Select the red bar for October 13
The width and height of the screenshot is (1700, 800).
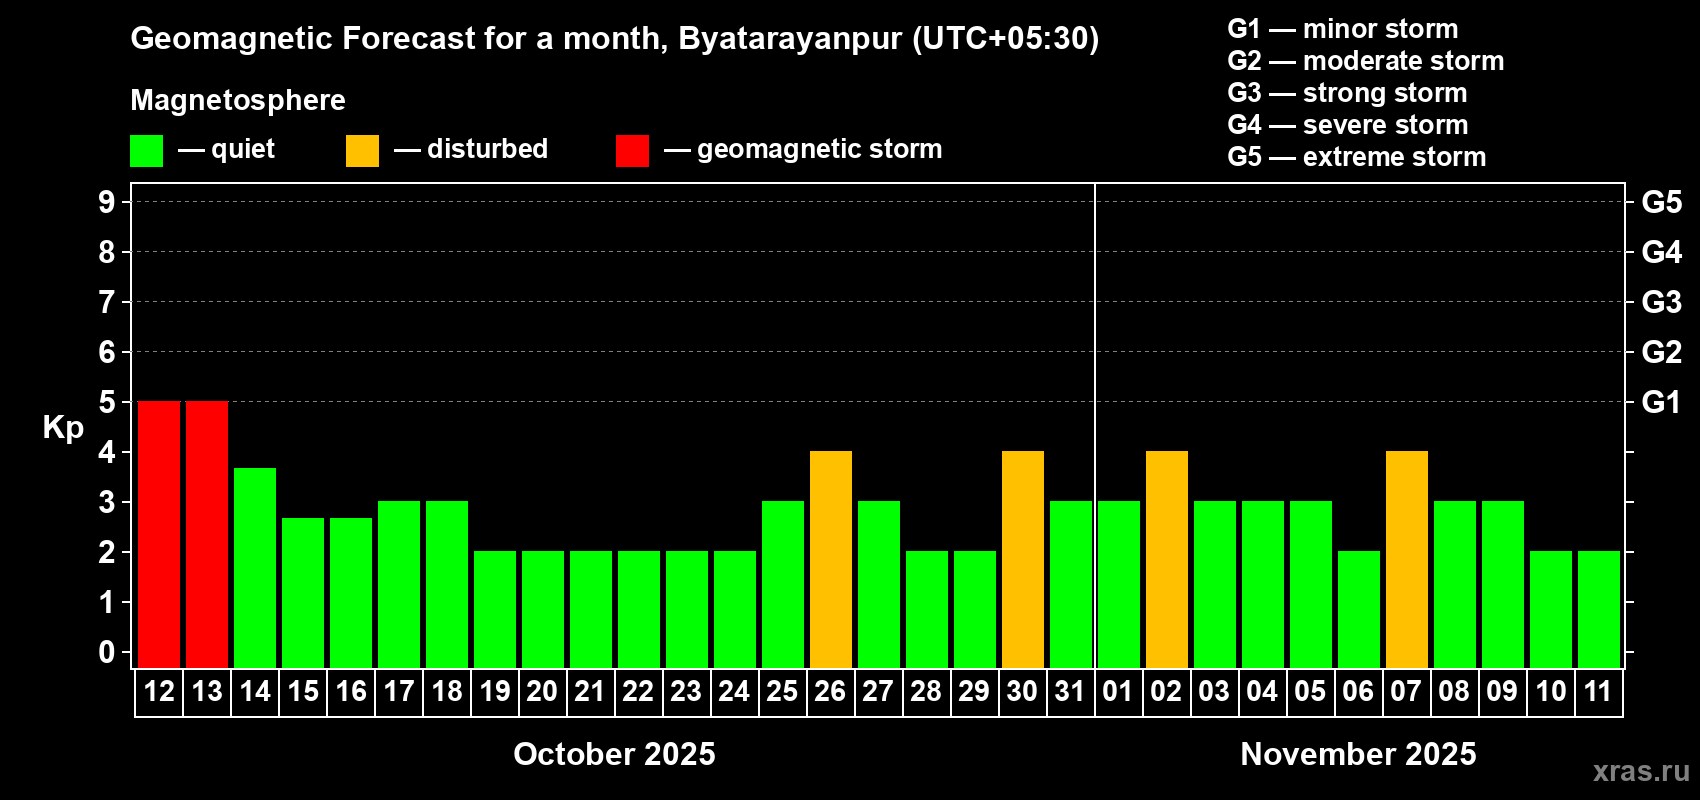(207, 534)
